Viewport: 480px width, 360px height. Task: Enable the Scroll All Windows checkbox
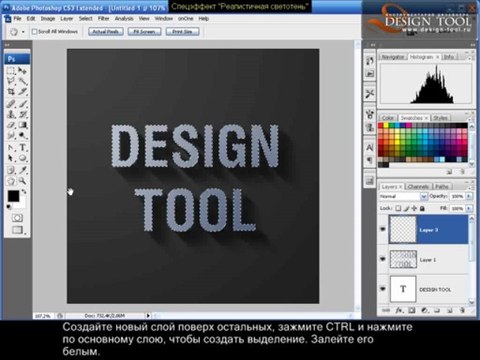(34, 31)
